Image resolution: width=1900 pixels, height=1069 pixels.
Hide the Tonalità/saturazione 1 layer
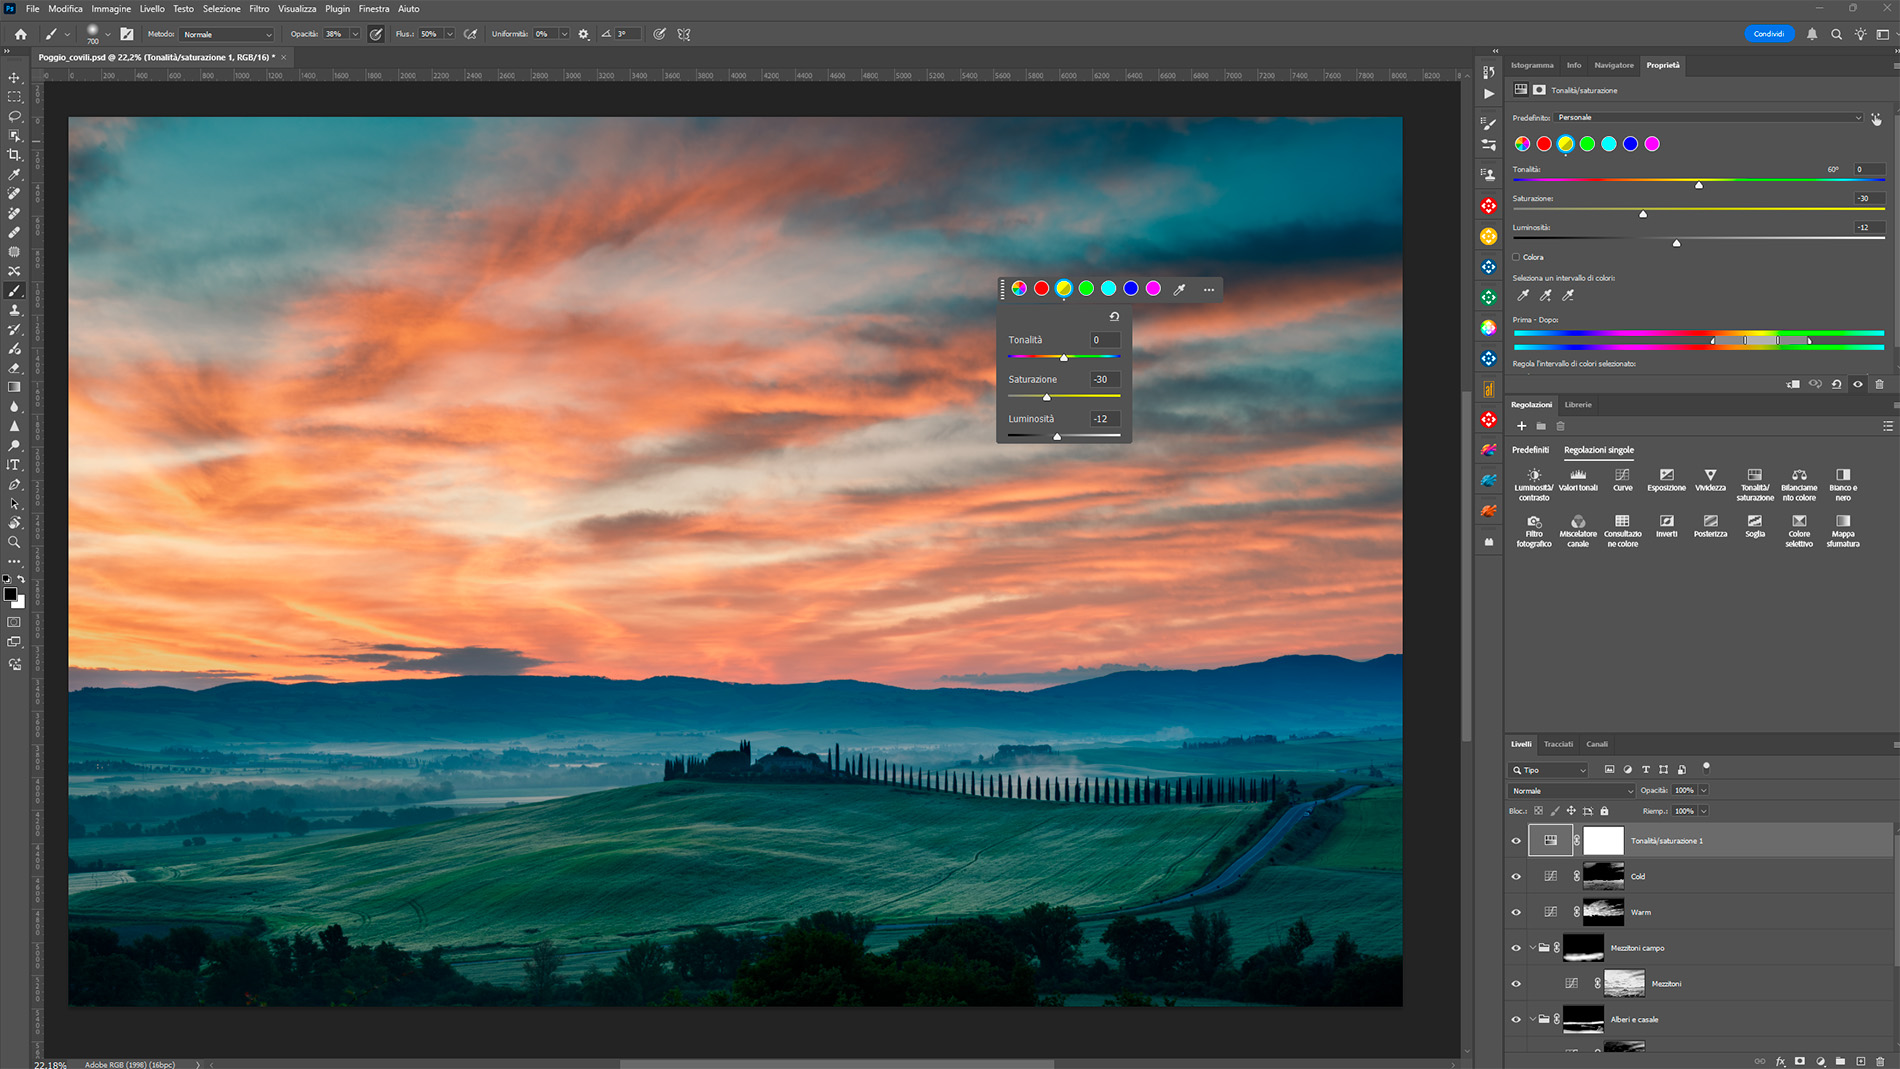(1516, 841)
